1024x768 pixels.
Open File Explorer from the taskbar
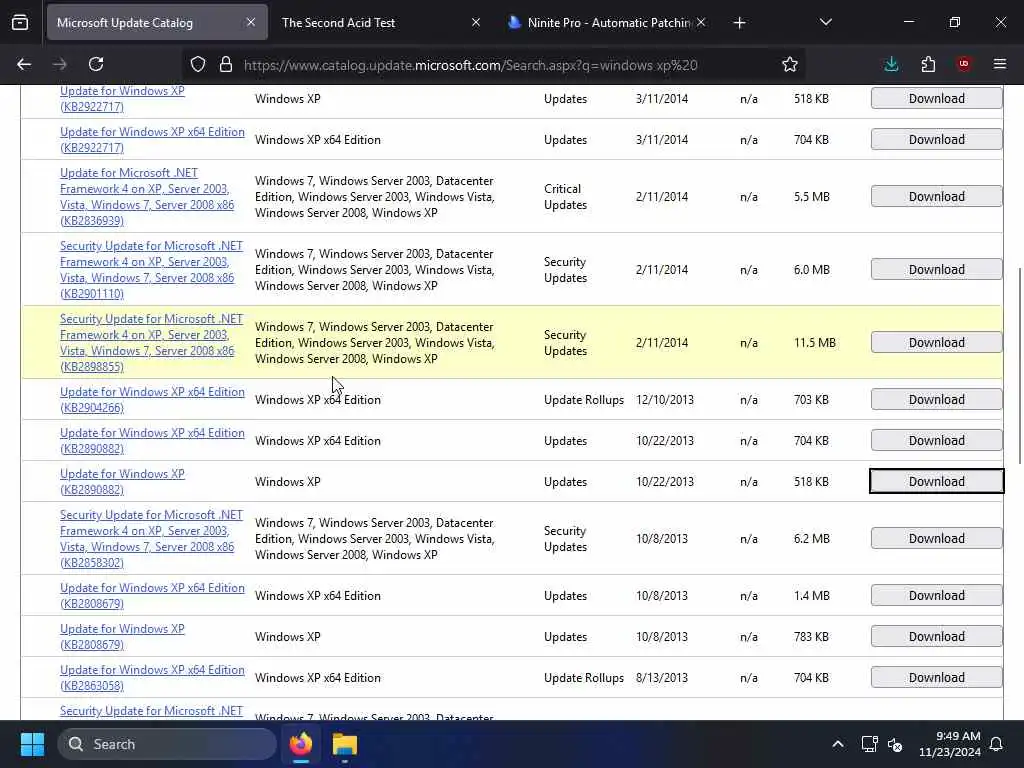coord(345,744)
